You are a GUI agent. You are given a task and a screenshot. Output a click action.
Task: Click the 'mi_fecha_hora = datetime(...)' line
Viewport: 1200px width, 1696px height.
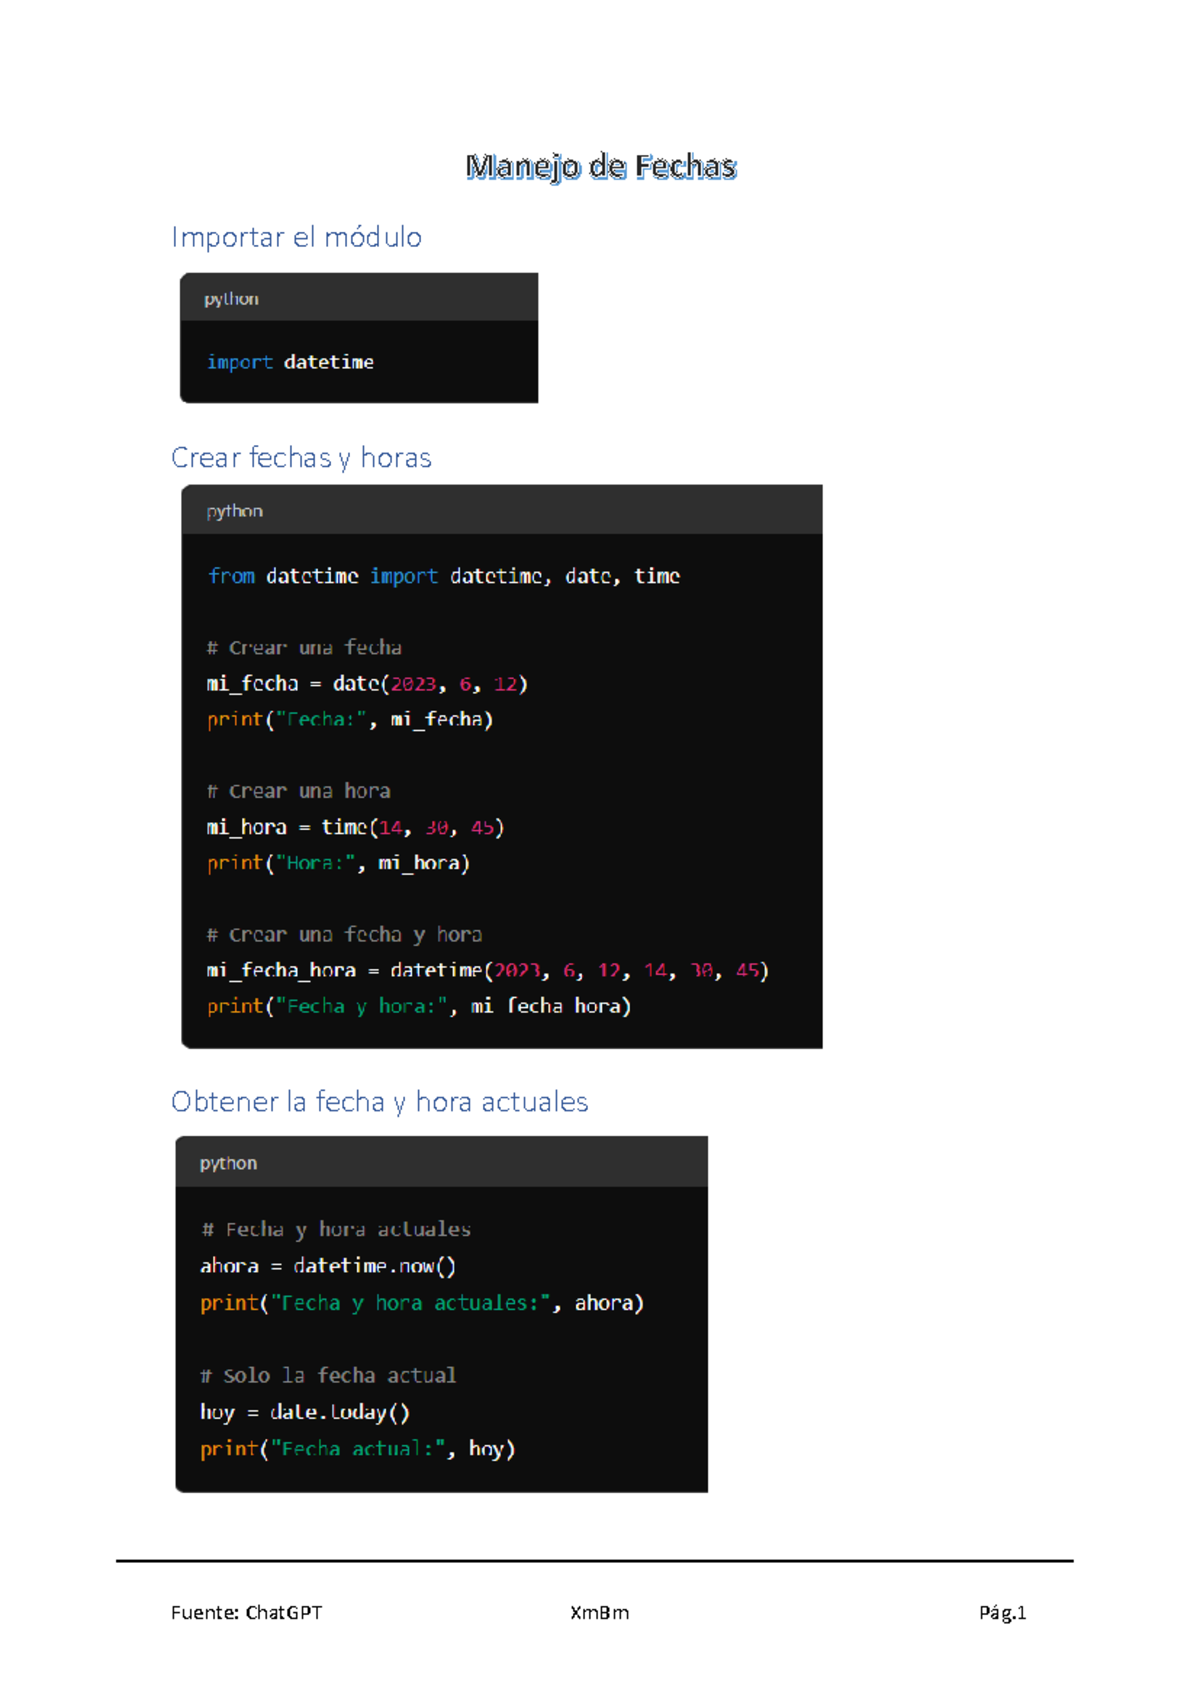click(487, 970)
